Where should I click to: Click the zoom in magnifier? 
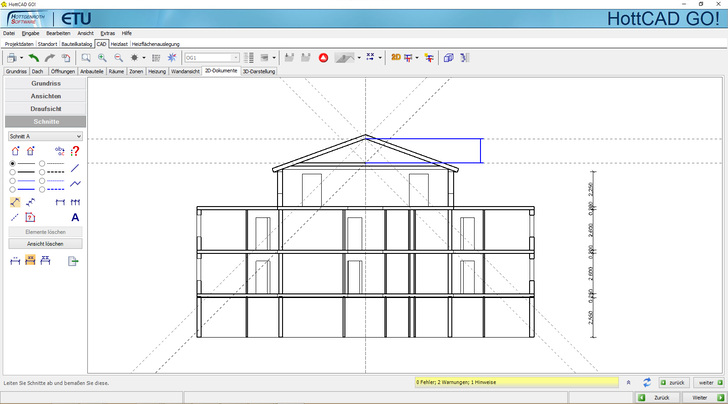[102, 58]
